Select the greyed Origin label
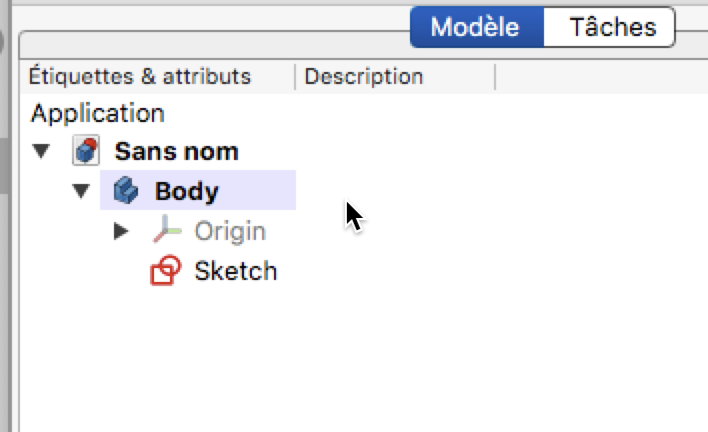The height and width of the screenshot is (432, 708). click(x=230, y=232)
